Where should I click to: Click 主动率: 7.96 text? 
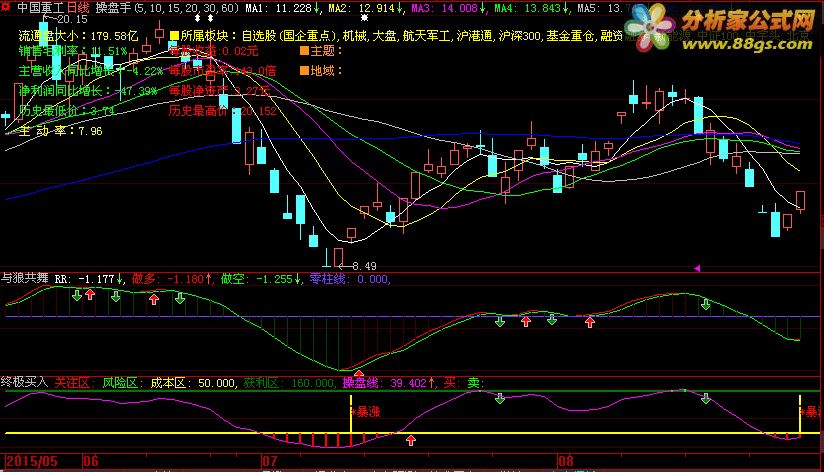60,131
